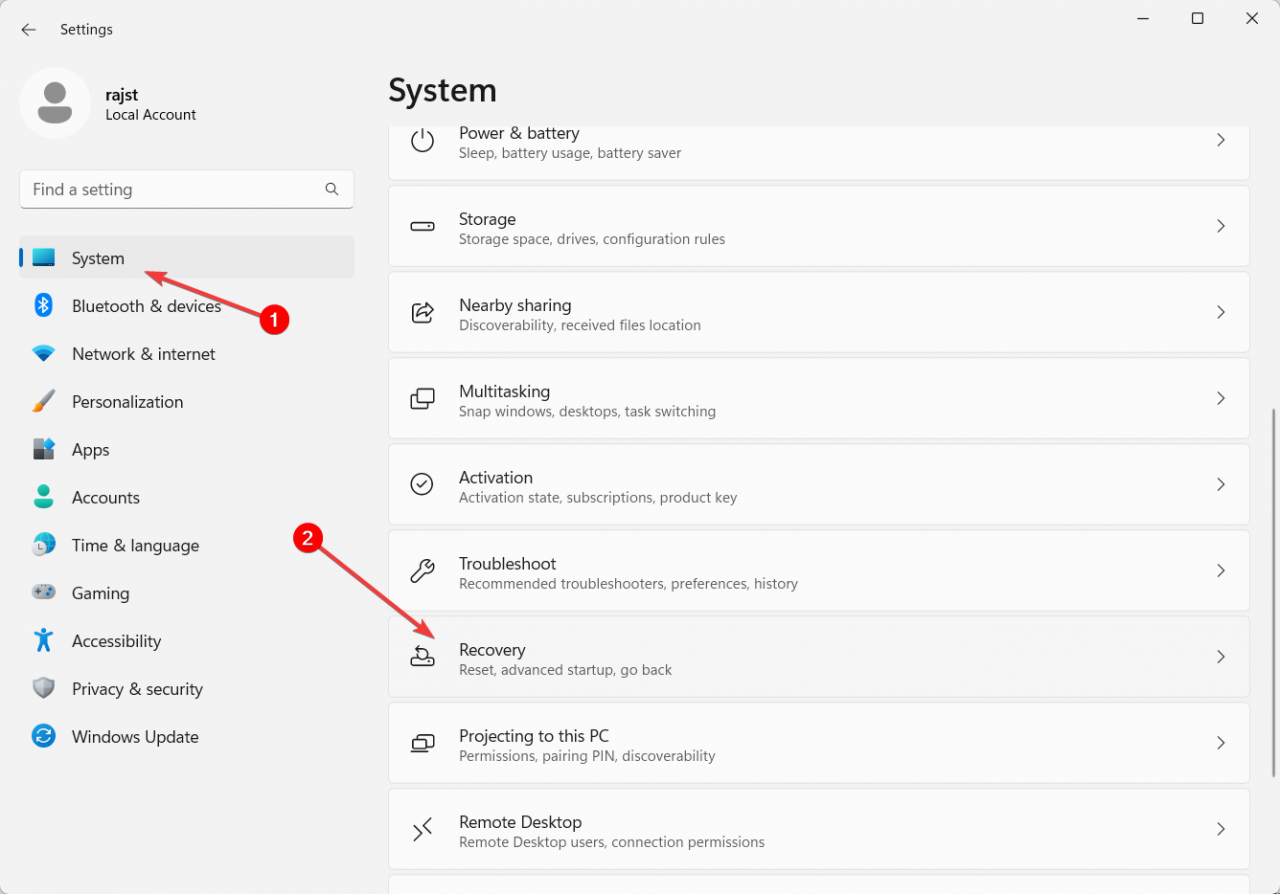Expand Power & battery settings chevron
Screen dimensions: 1280x894
point(1220,141)
